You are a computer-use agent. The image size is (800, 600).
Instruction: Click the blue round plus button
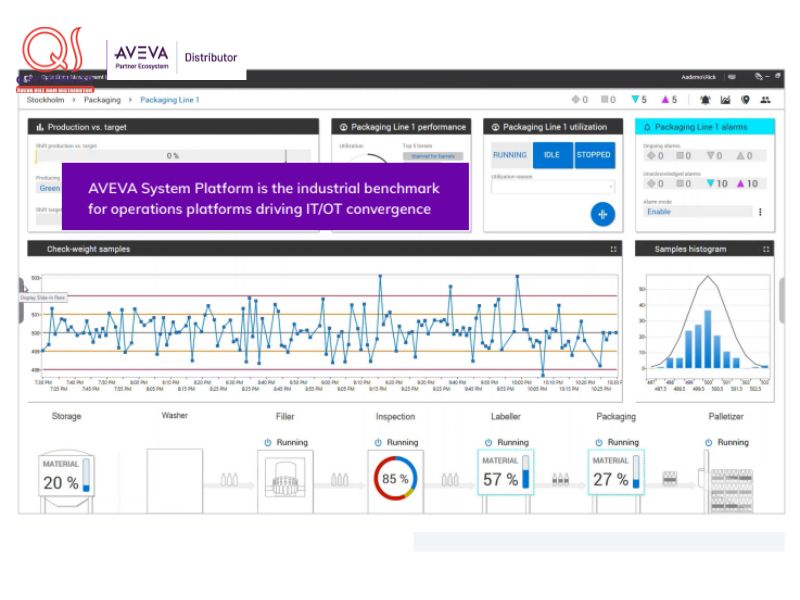click(x=602, y=213)
